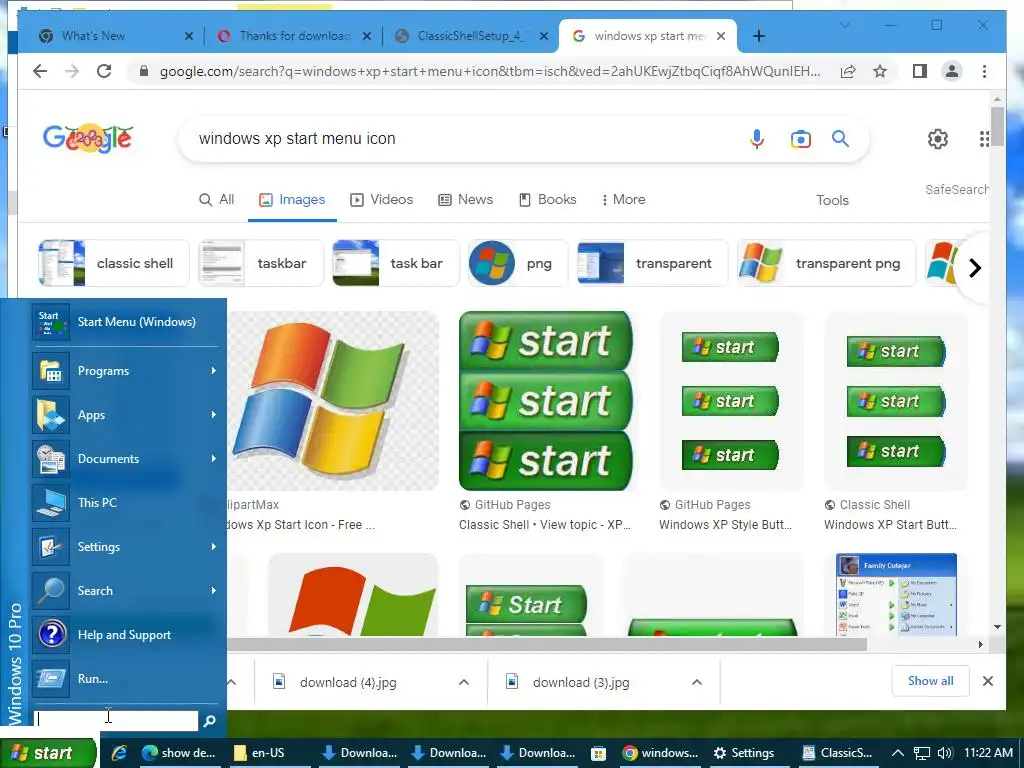1024x768 pixels.
Task: Open the three green start buttons thumbnail
Action: pos(545,400)
